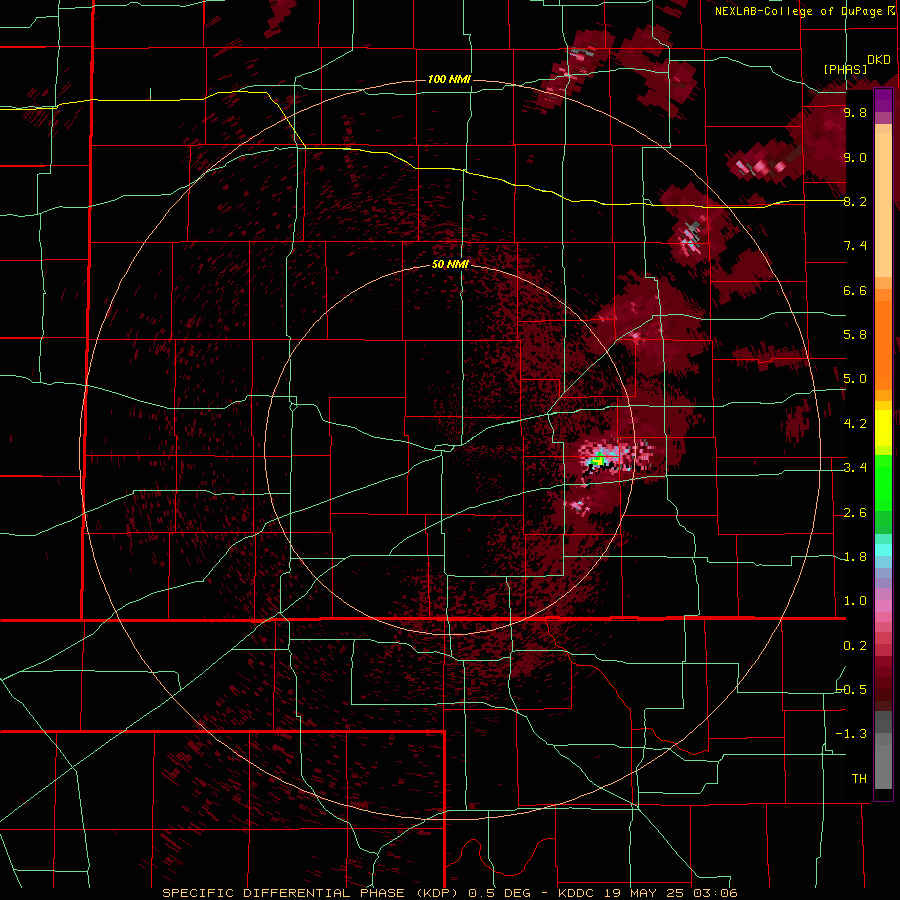The width and height of the screenshot is (900, 900).
Task: Click the 5.8 scale value
Action: coord(855,335)
